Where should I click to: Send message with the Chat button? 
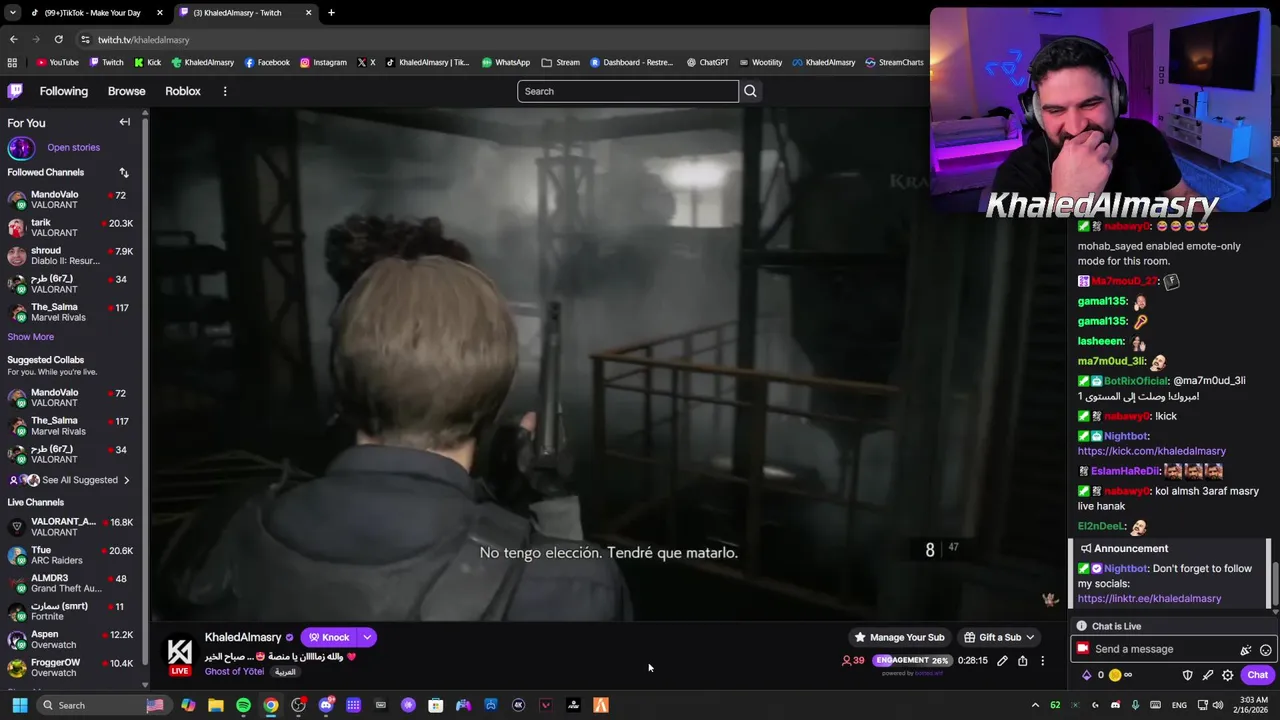[1257, 675]
